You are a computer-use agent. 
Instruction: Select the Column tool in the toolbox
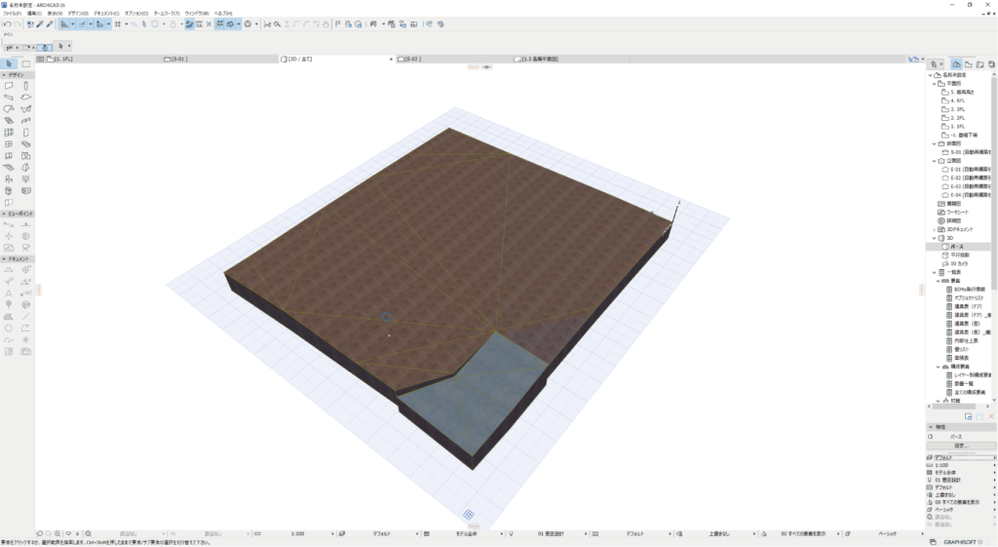[26, 85]
